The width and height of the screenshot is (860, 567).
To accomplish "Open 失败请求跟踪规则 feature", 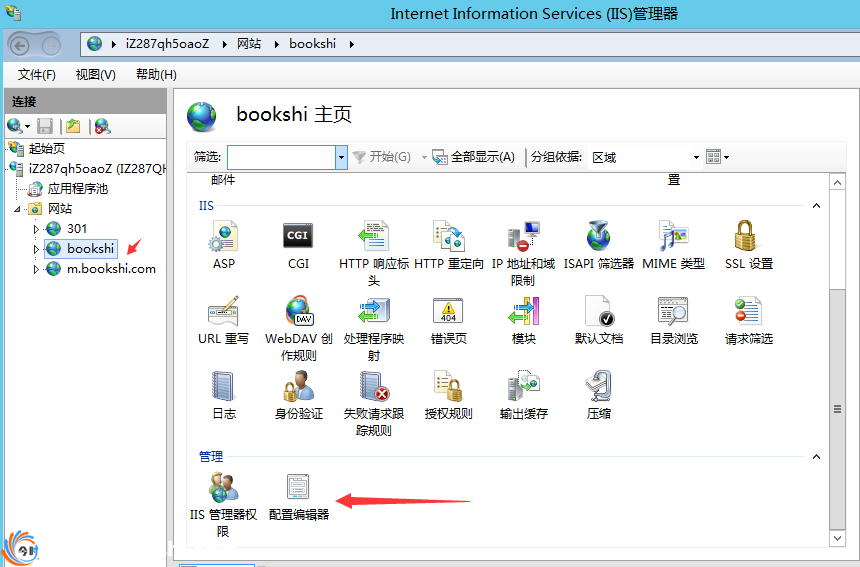I will [x=374, y=403].
